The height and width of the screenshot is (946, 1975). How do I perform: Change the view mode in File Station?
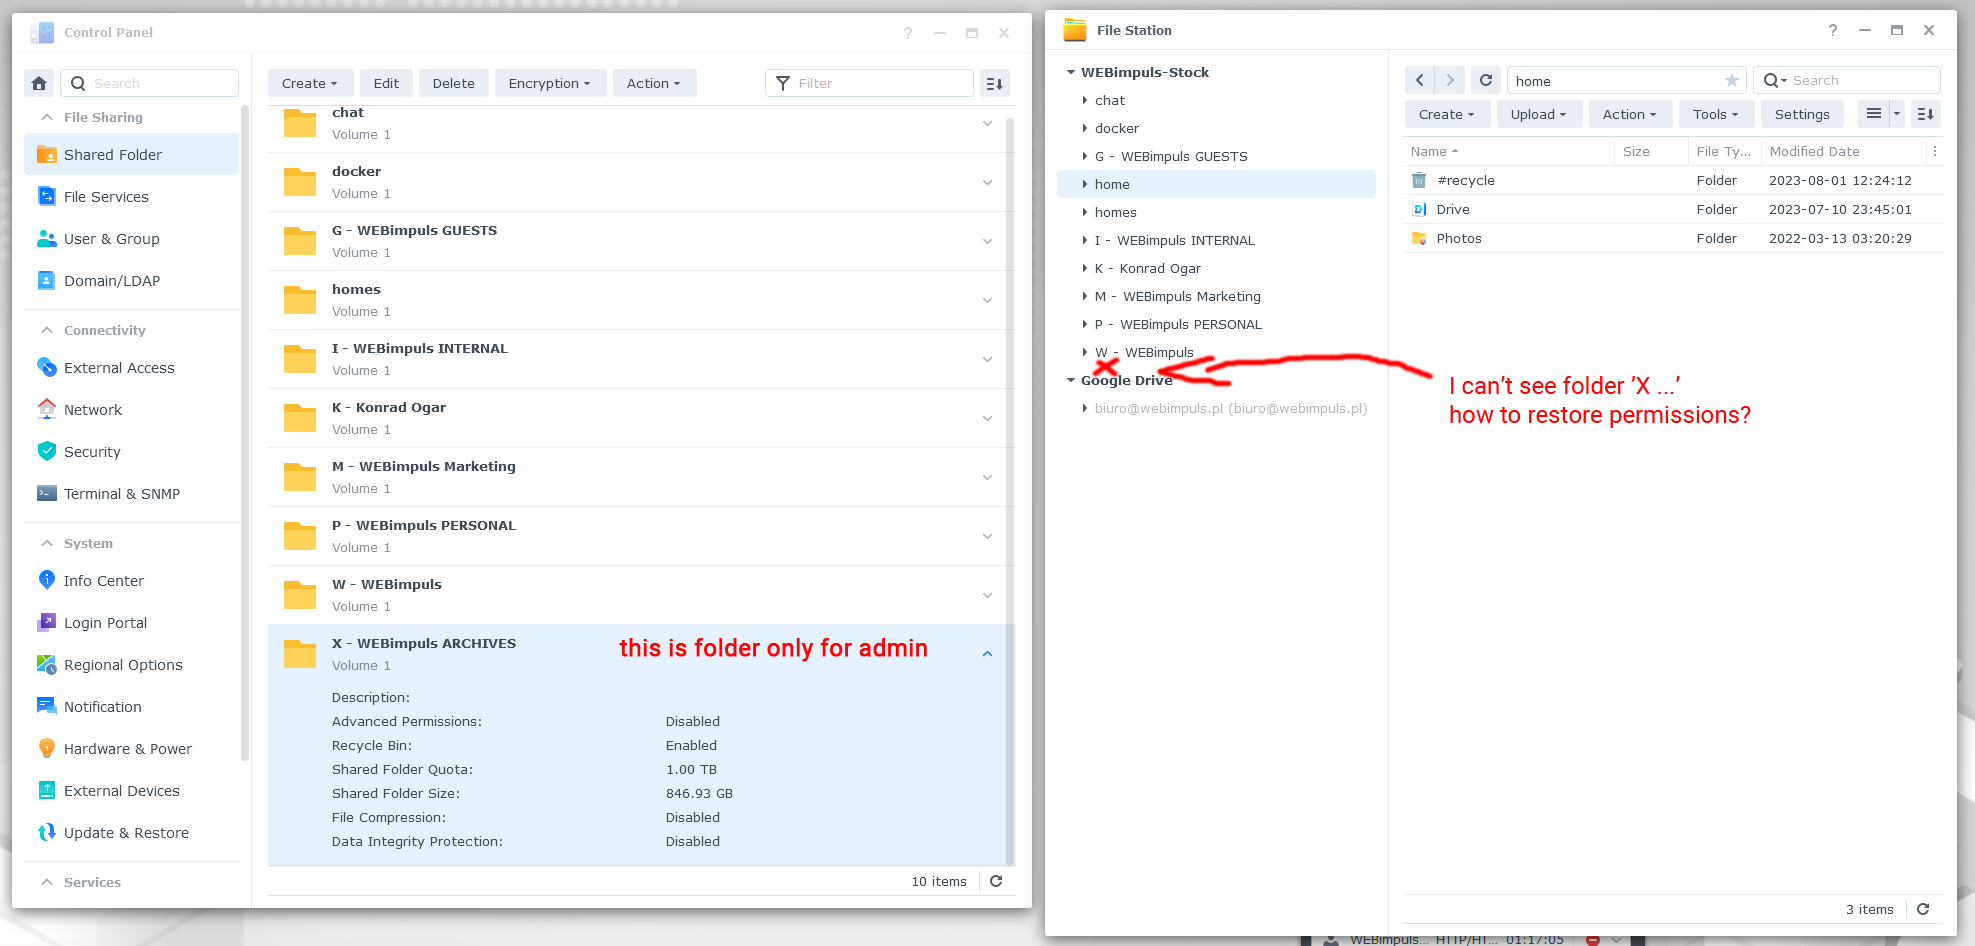pos(1874,114)
